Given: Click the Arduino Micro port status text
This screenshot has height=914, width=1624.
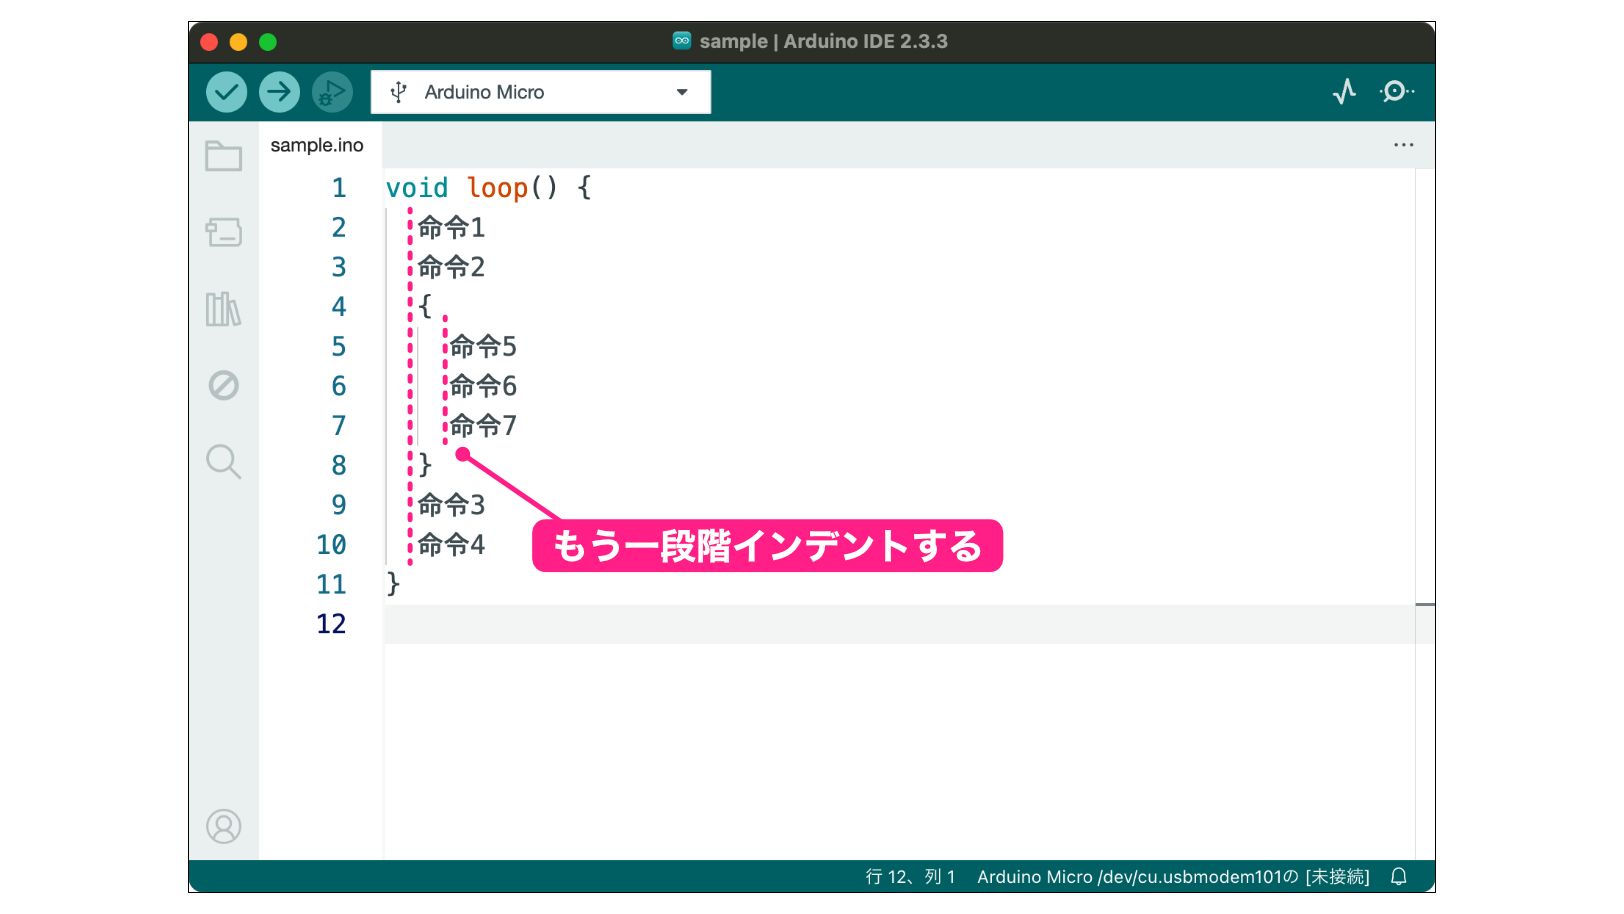Looking at the screenshot, I should (x=1173, y=877).
